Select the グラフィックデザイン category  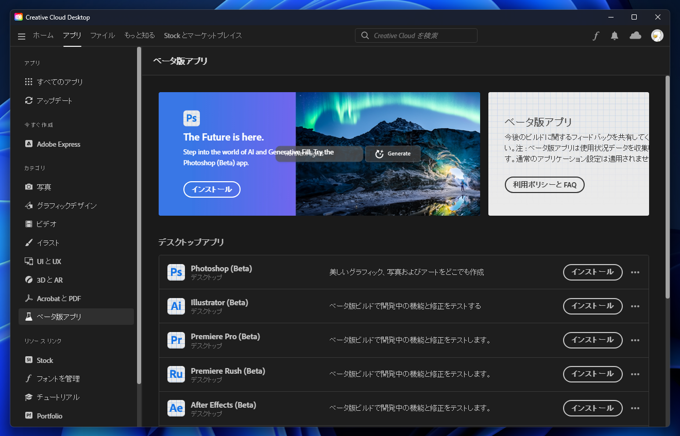coord(76,206)
